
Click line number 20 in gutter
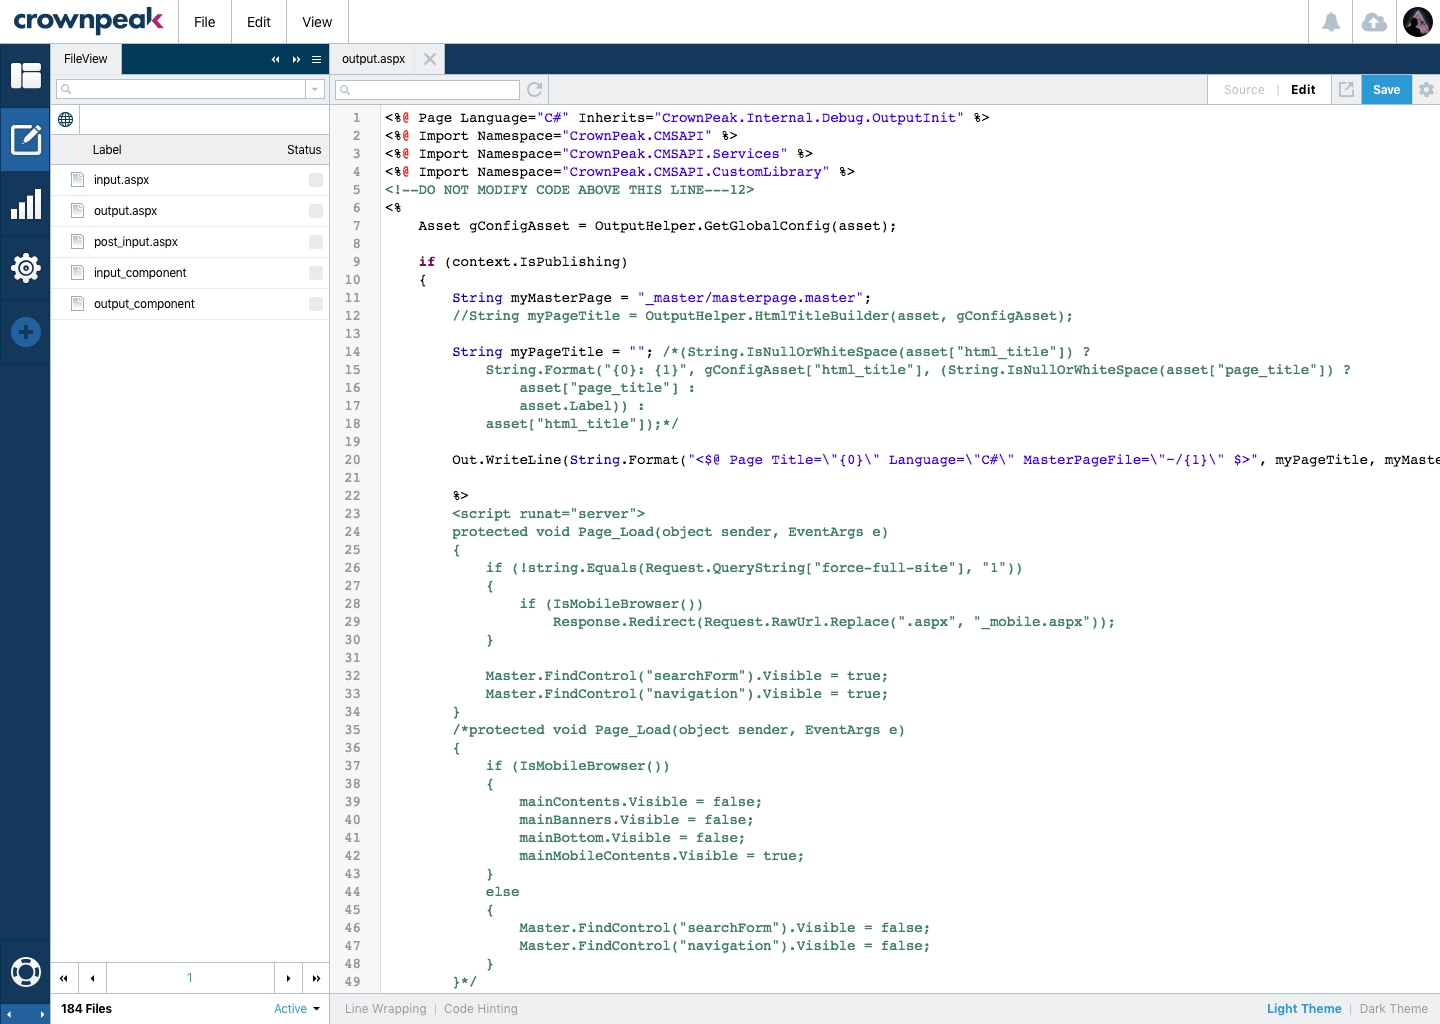352,460
